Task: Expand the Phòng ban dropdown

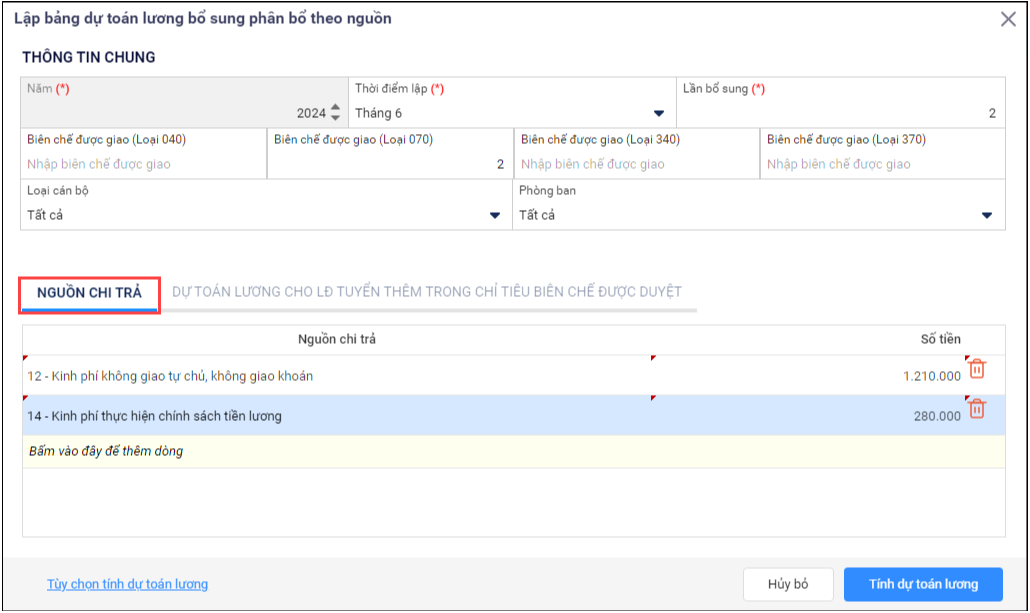Action: [987, 216]
